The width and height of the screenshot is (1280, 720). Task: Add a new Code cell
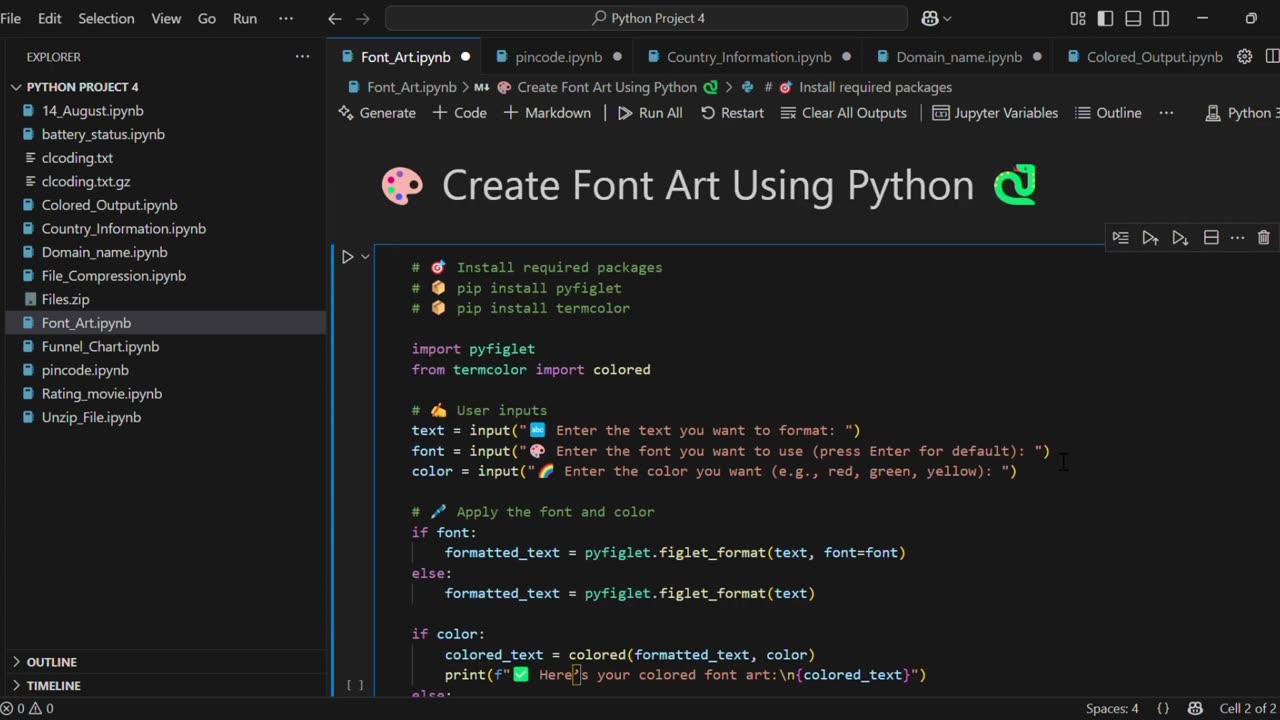pos(460,113)
